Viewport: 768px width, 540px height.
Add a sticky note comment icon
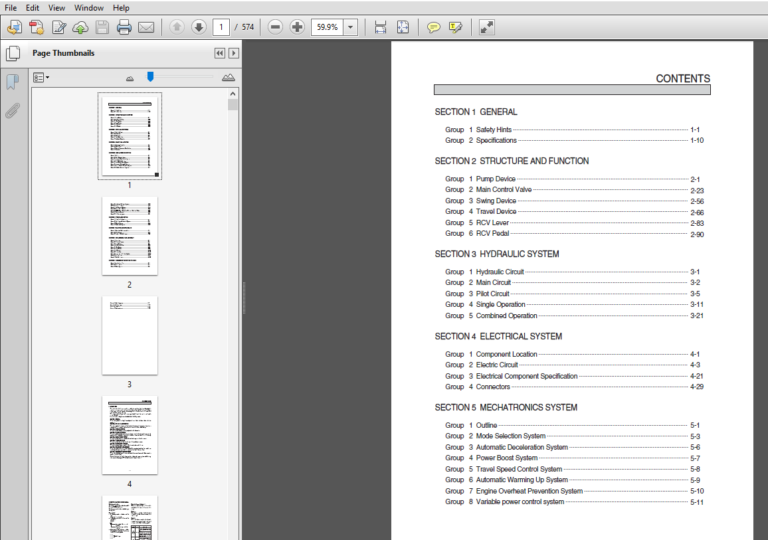433,27
